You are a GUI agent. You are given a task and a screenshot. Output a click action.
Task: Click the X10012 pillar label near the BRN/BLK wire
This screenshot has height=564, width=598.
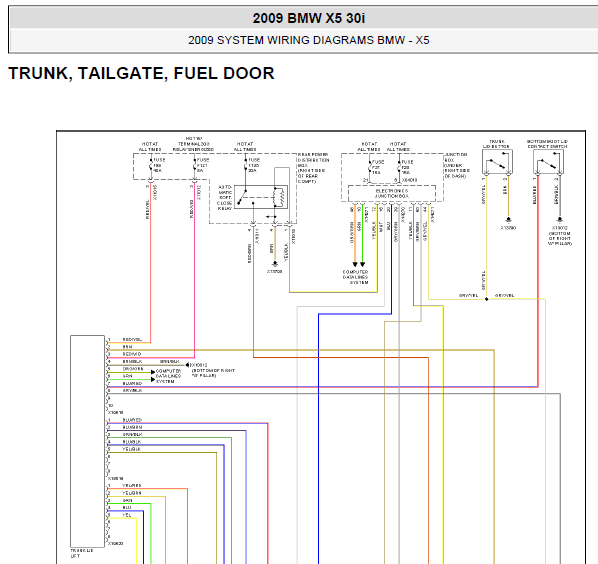coord(212,370)
